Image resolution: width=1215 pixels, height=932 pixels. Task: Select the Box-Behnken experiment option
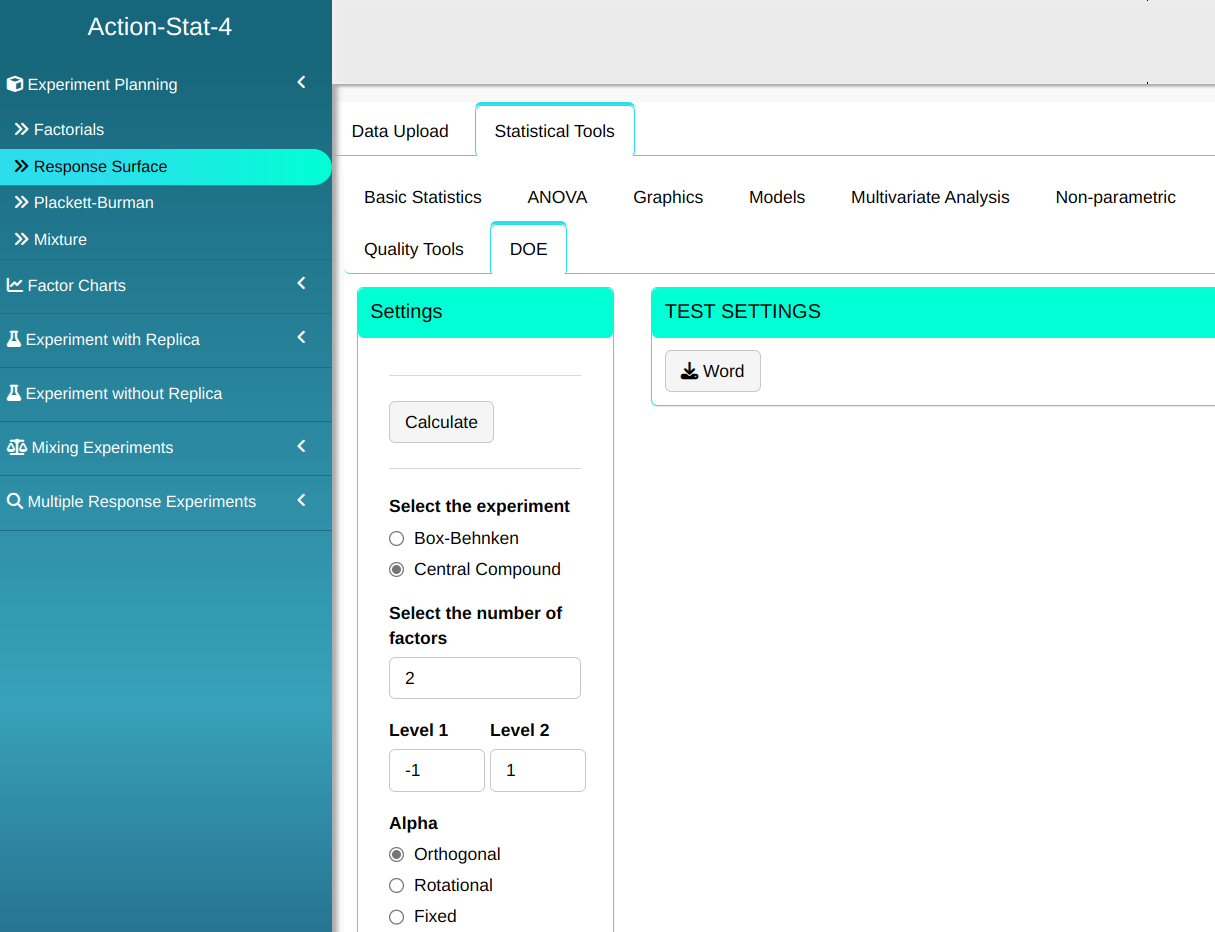[x=397, y=538]
